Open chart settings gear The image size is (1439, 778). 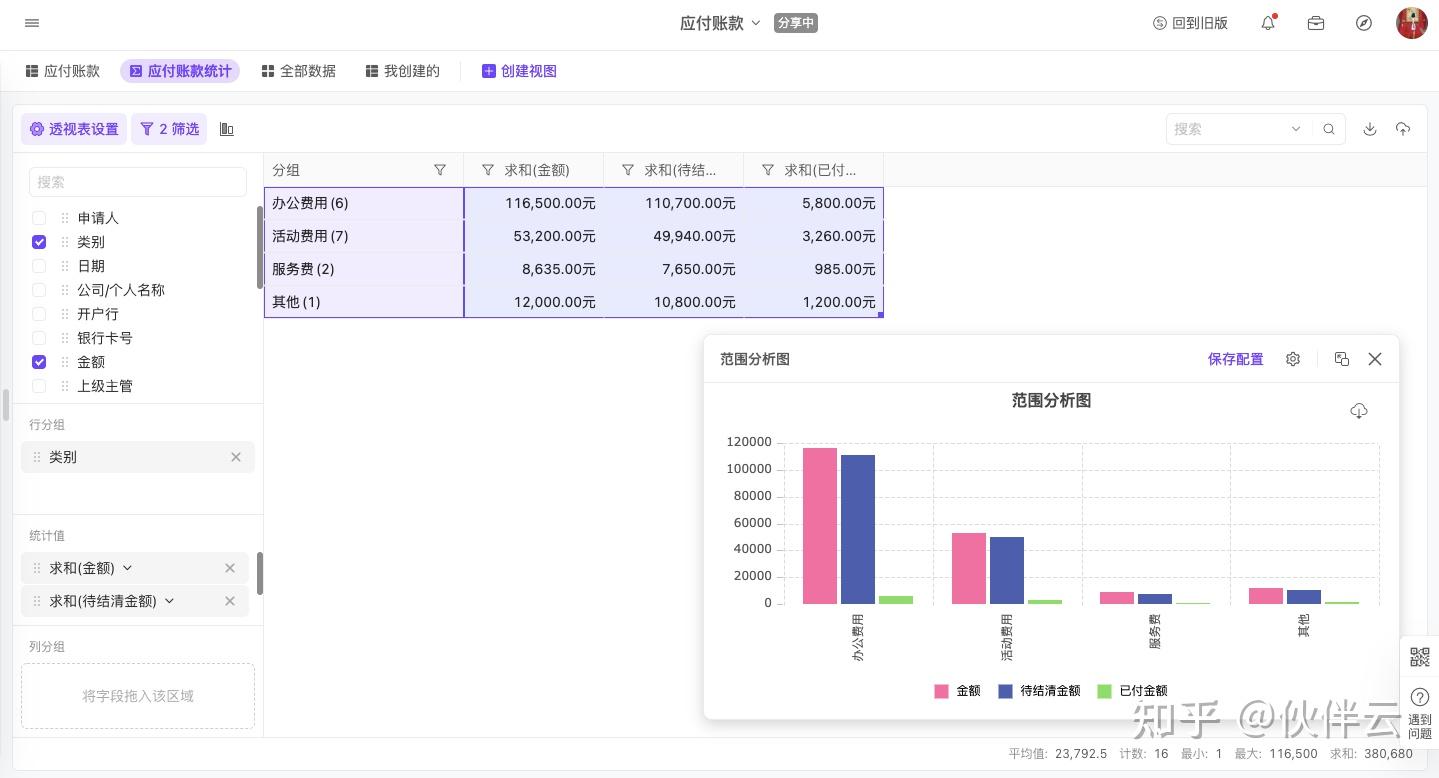coord(1293,359)
